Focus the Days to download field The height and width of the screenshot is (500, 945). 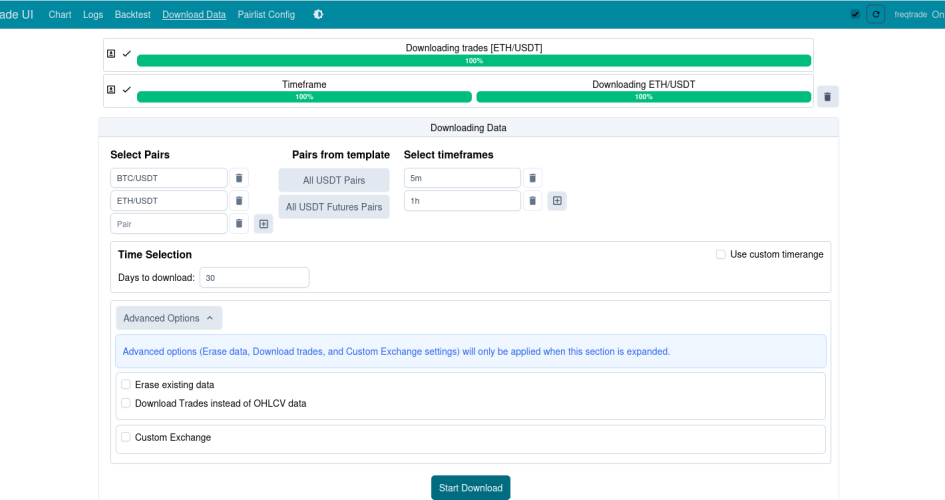pos(254,278)
